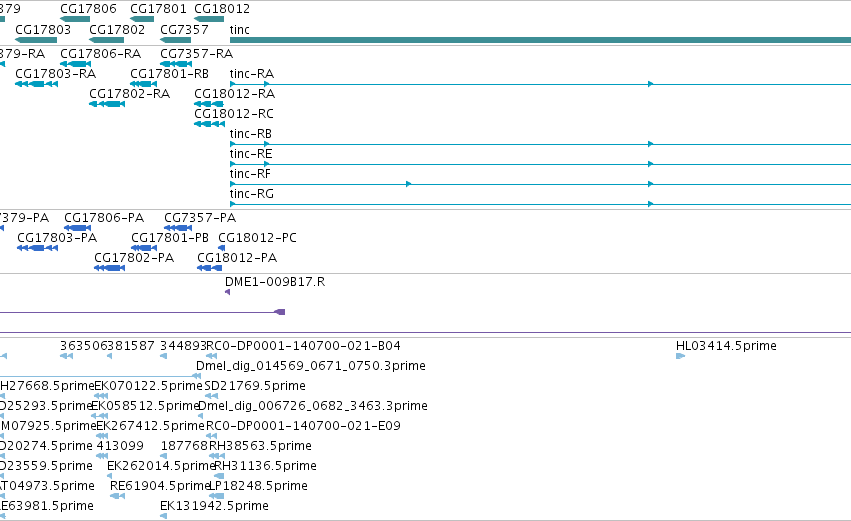The width and height of the screenshot is (851, 521).
Task: Select the tinc-RE transcript label
Action: pos(251,154)
